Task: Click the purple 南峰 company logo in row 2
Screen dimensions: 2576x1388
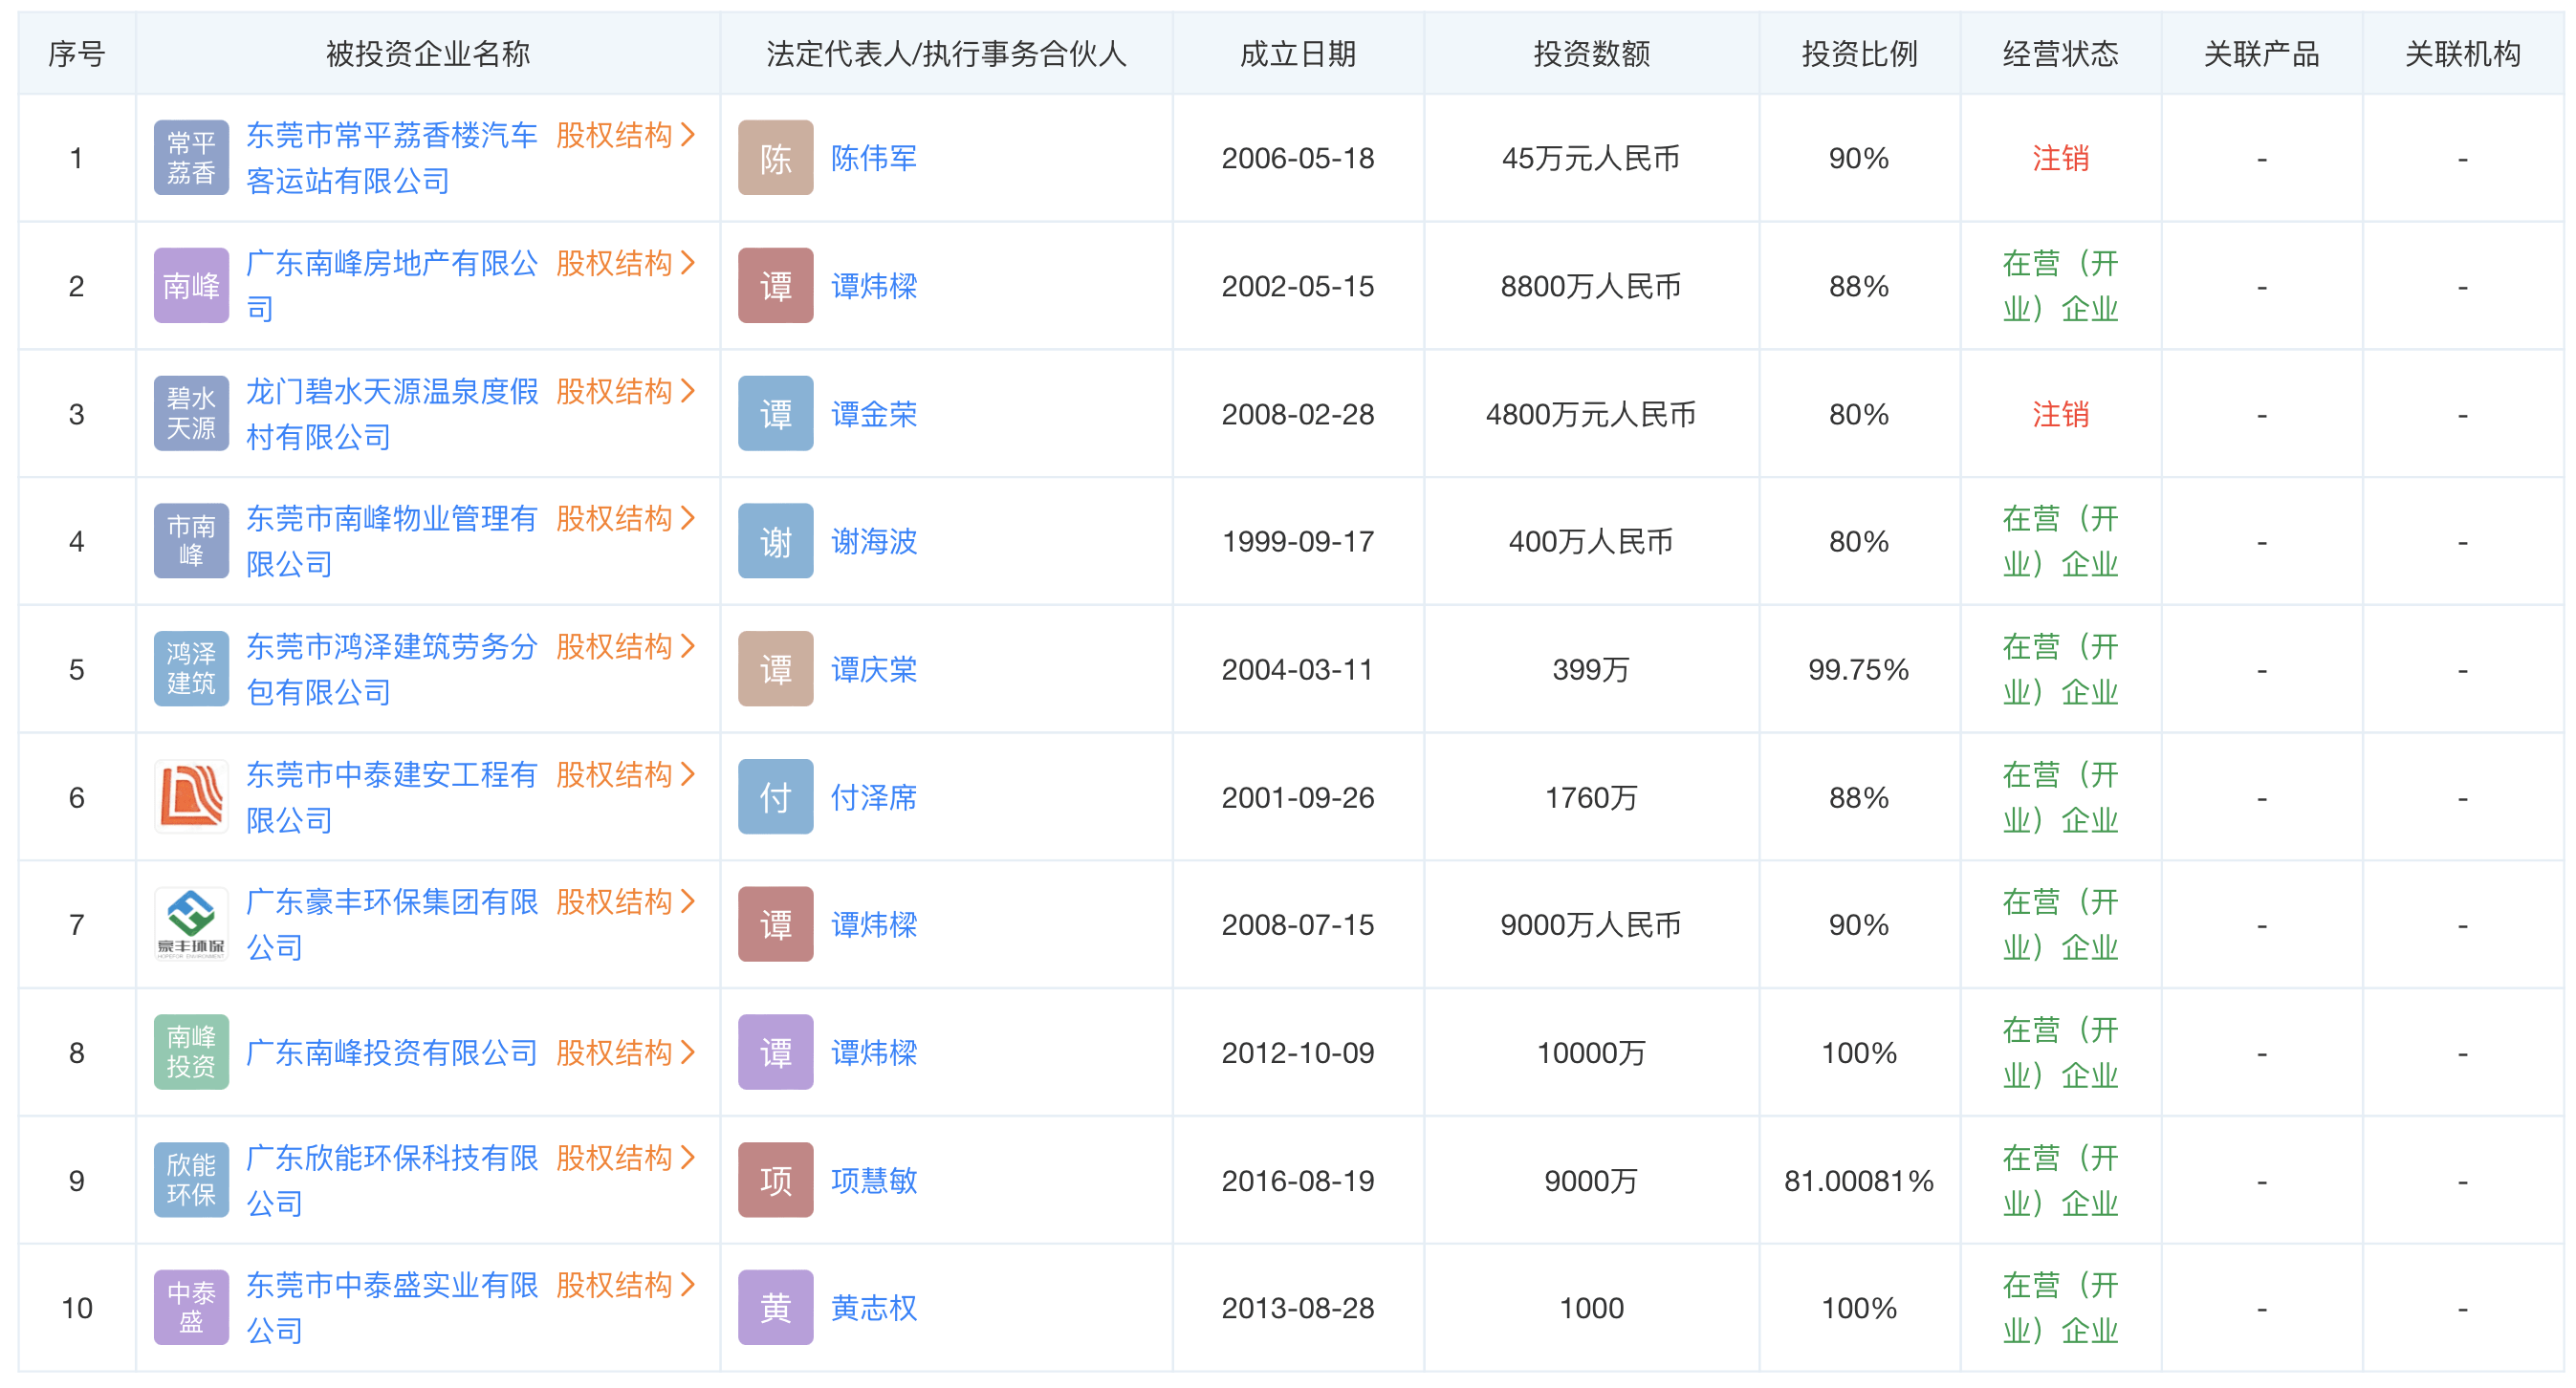Action: click(x=191, y=286)
